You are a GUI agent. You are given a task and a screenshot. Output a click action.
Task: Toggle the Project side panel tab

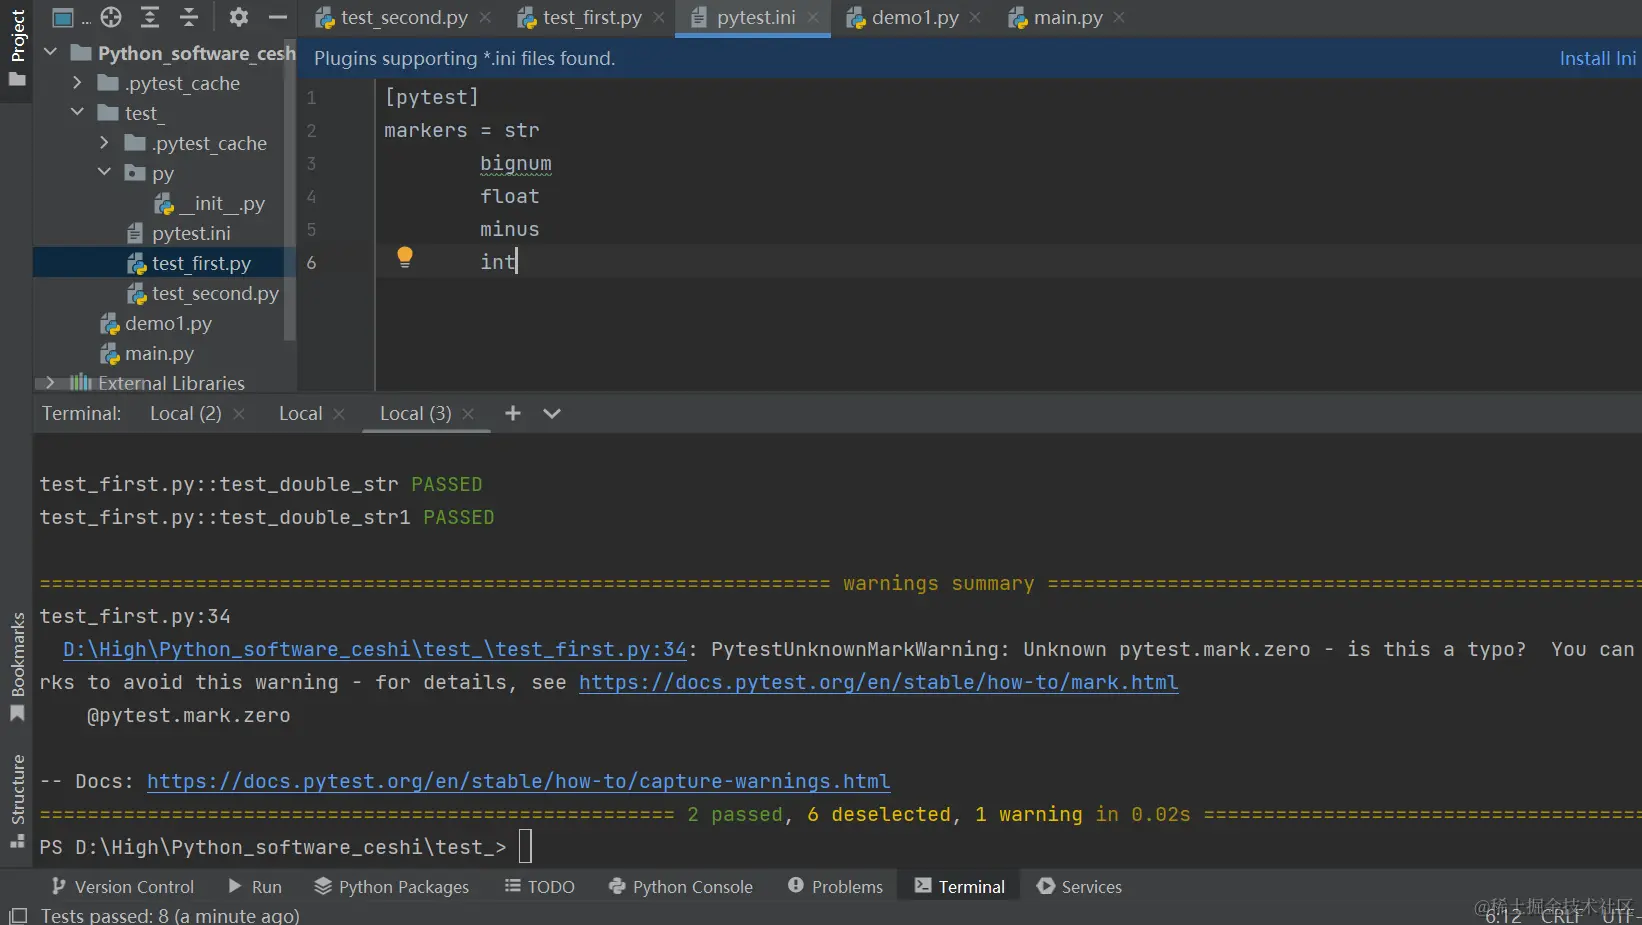click(x=17, y=48)
